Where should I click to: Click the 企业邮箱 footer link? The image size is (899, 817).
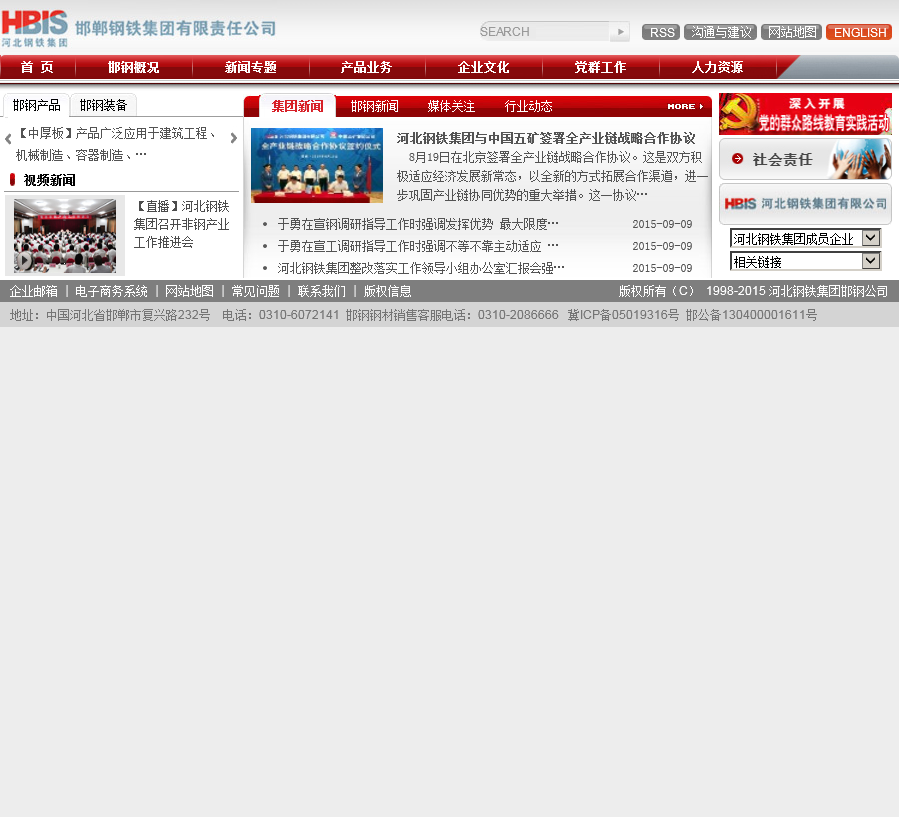34,291
